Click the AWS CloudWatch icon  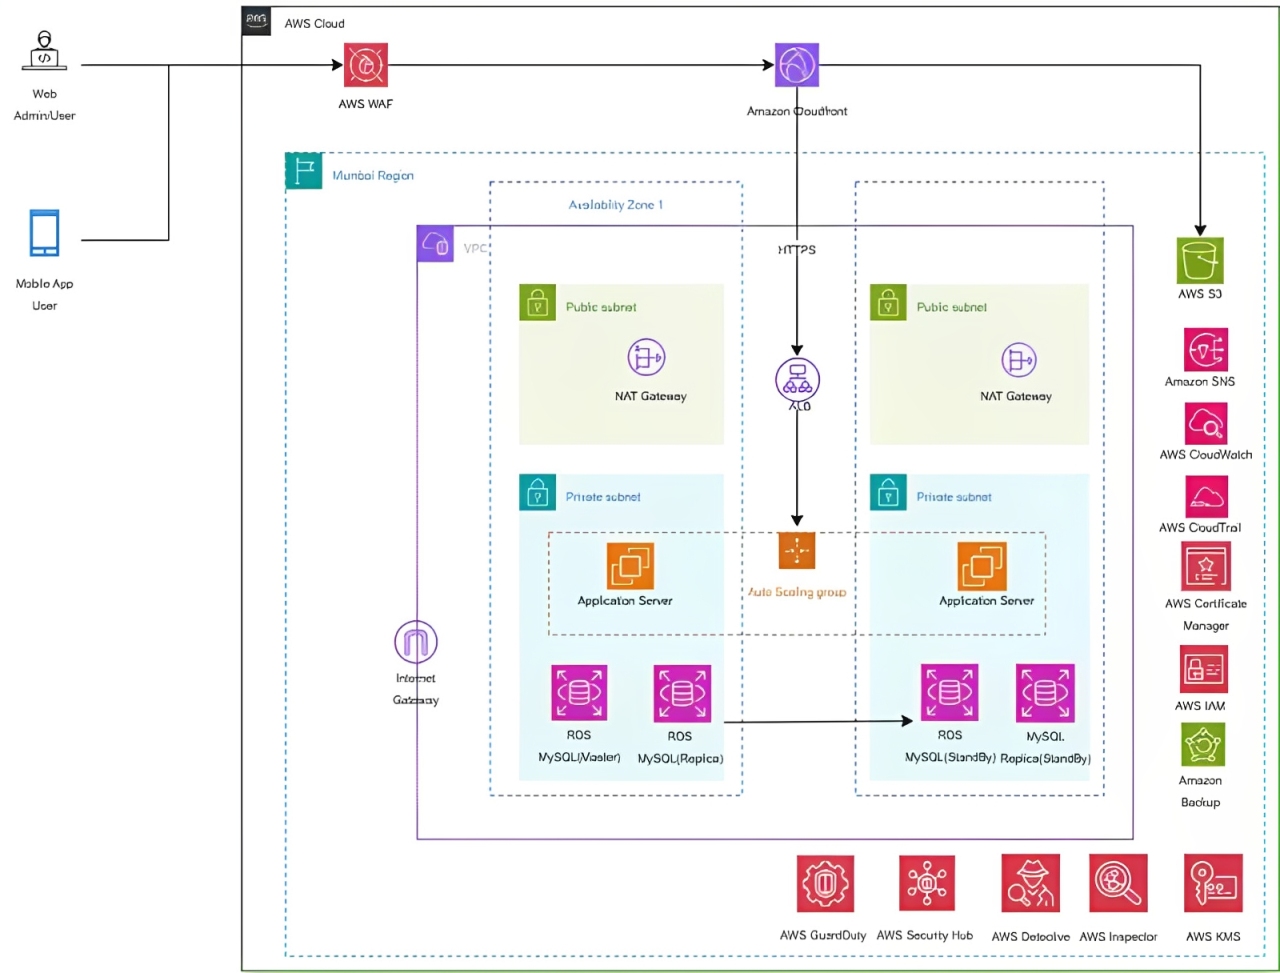pyautogui.click(x=1205, y=424)
